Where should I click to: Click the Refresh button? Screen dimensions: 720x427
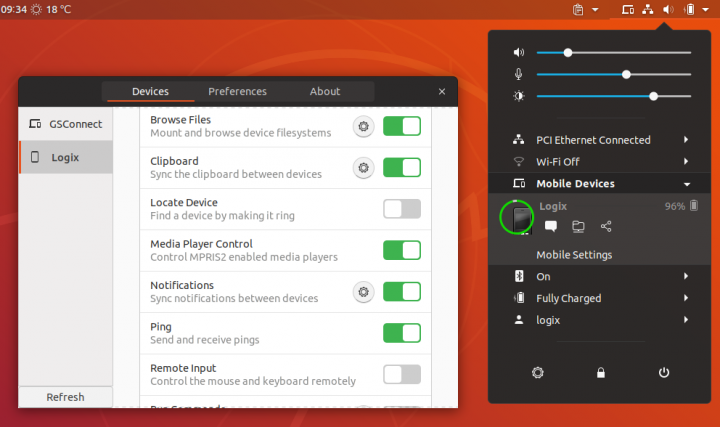65,397
